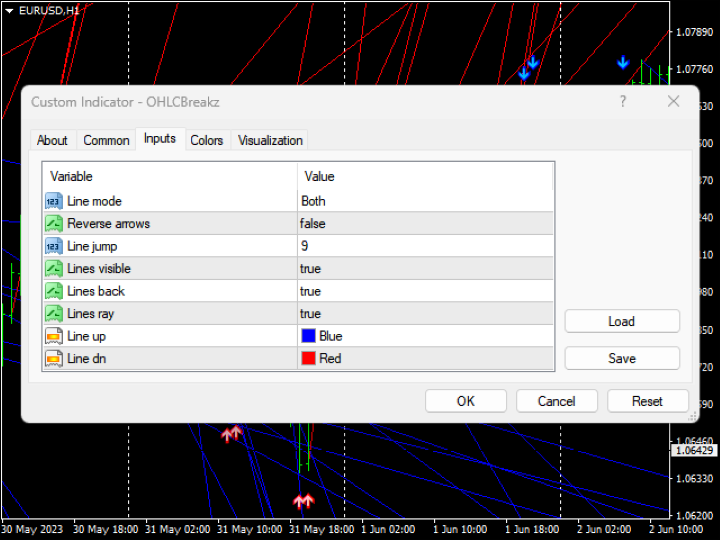Screen dimensions: 720x540
Task: Click the Line mode integer type icon
Action: (x=54, y=201)
